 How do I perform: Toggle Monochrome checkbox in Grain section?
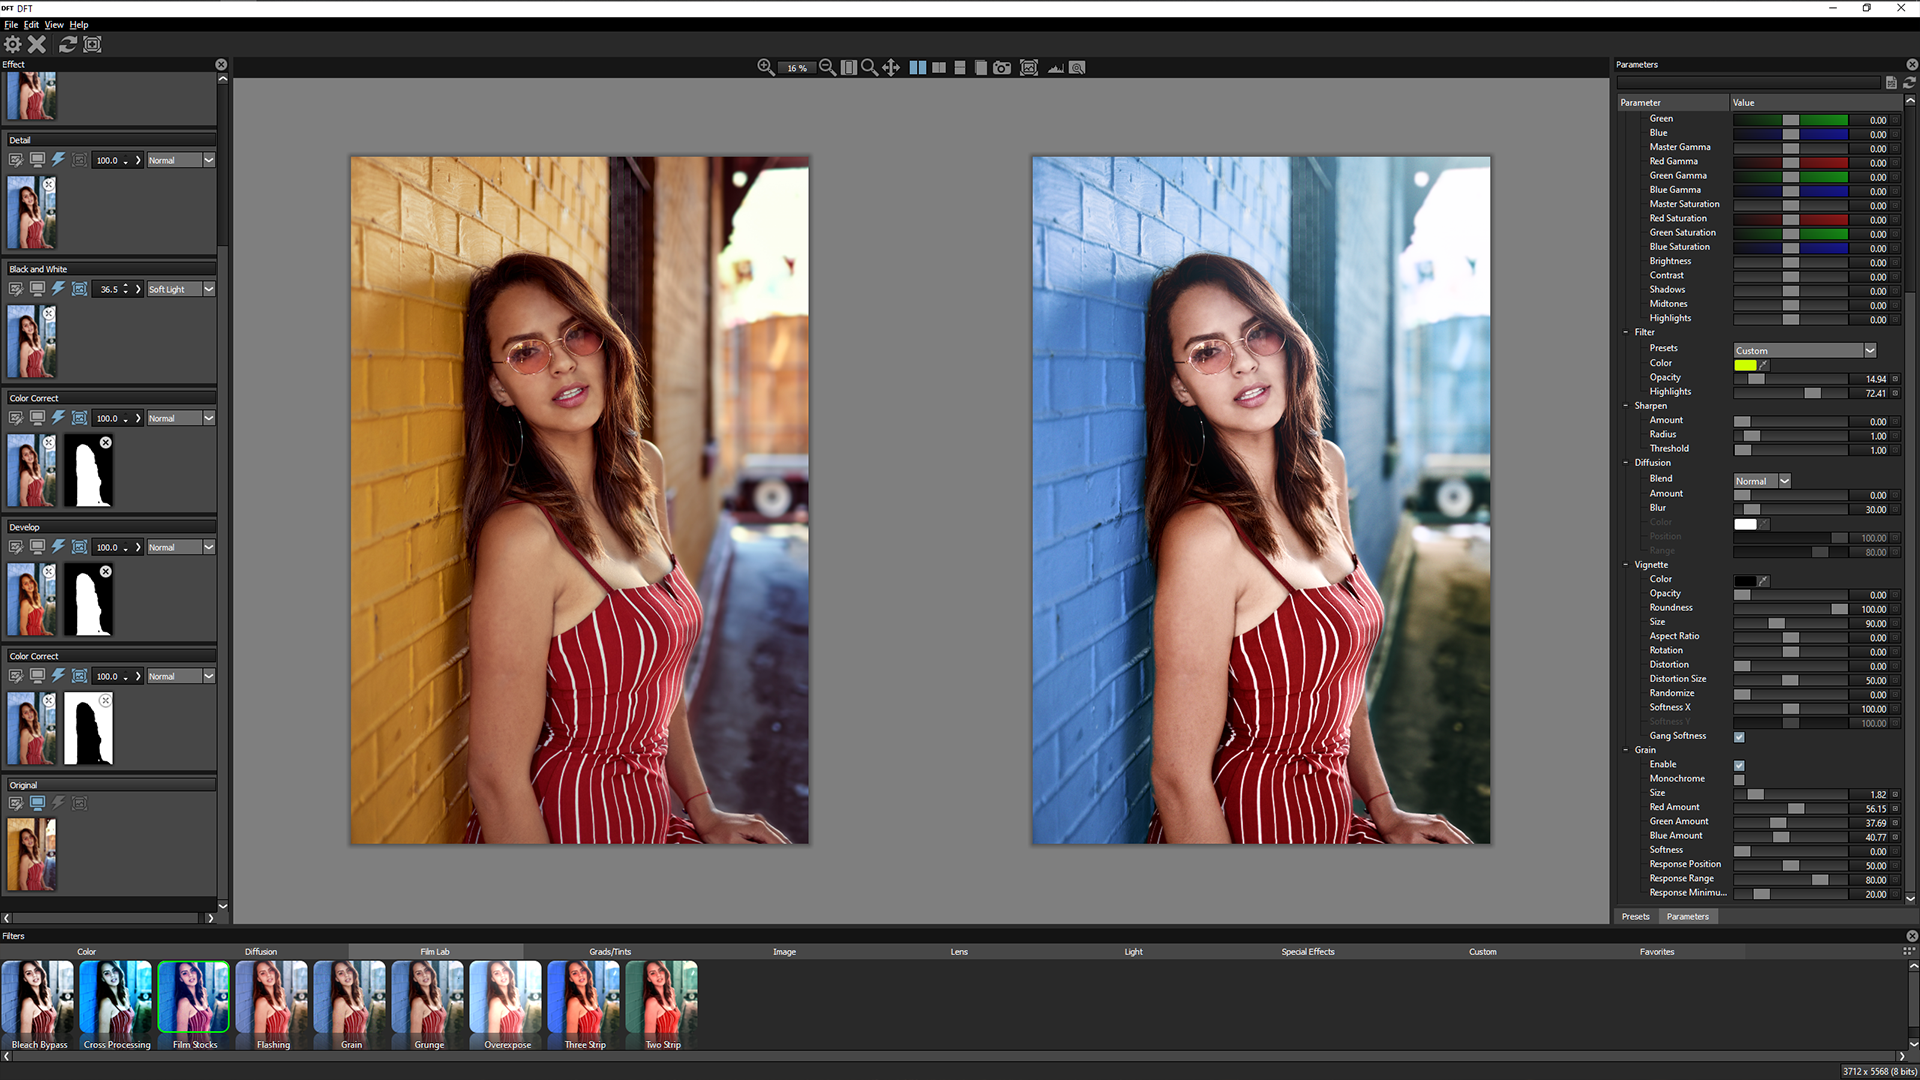click(x=1738, y=779)
